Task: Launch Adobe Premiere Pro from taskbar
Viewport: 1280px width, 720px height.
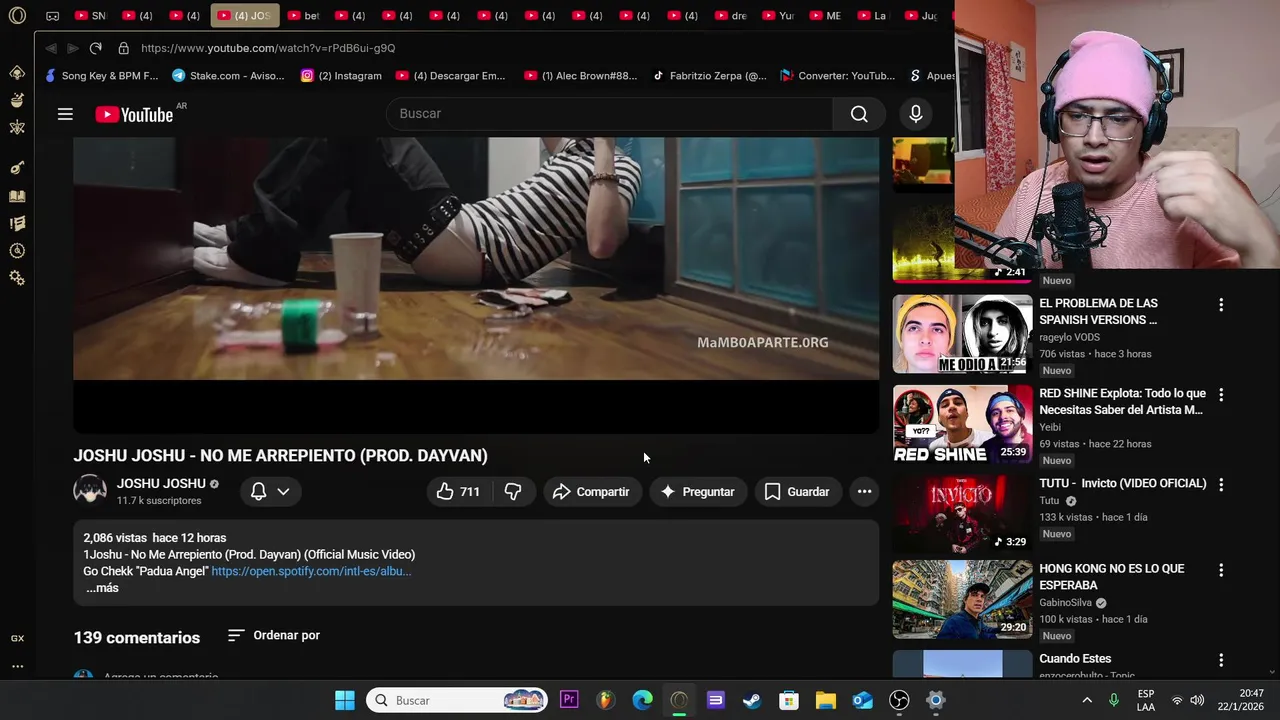Action: (569, 700)
